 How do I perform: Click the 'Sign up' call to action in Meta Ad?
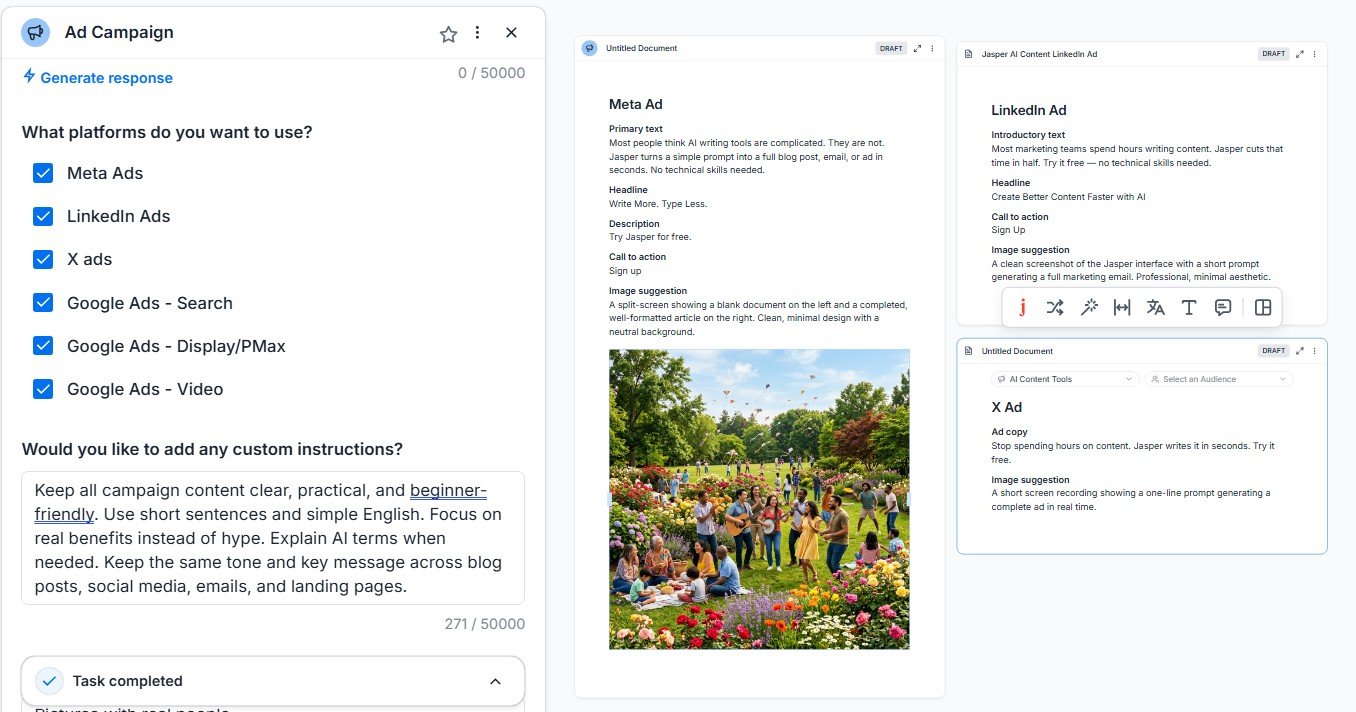pos(625,271)
